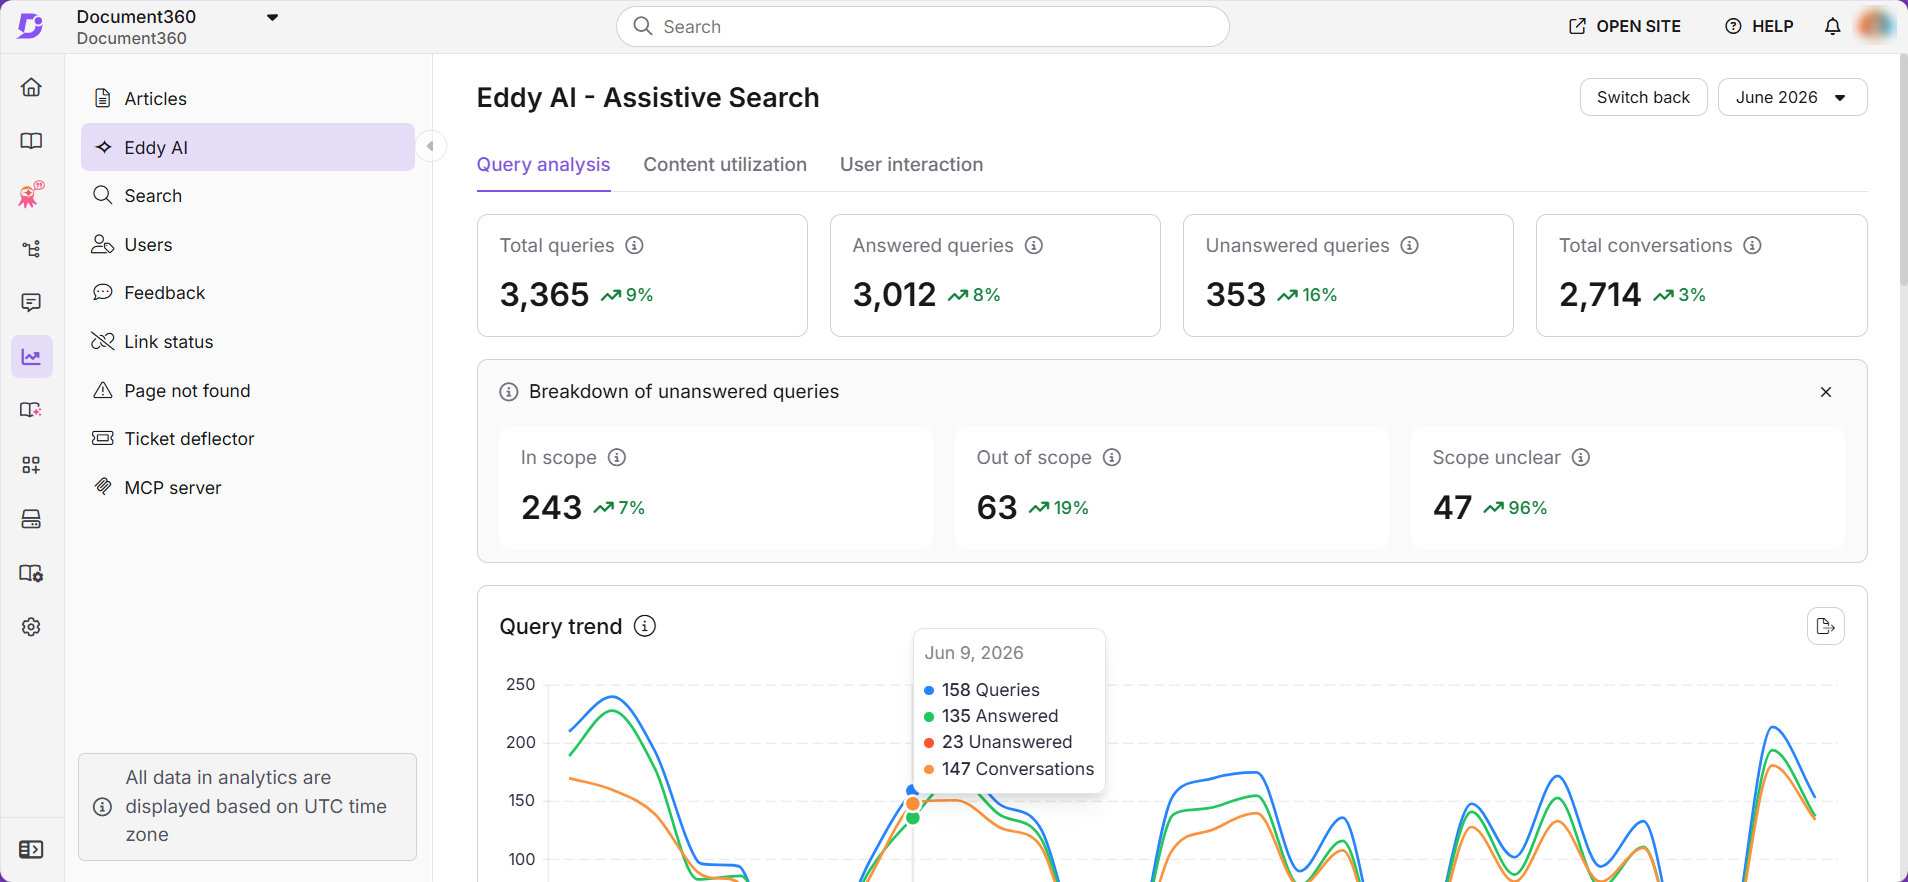Collapse the analytics side menu
This screenshot has width=1908, height=882.
[430, 146]
